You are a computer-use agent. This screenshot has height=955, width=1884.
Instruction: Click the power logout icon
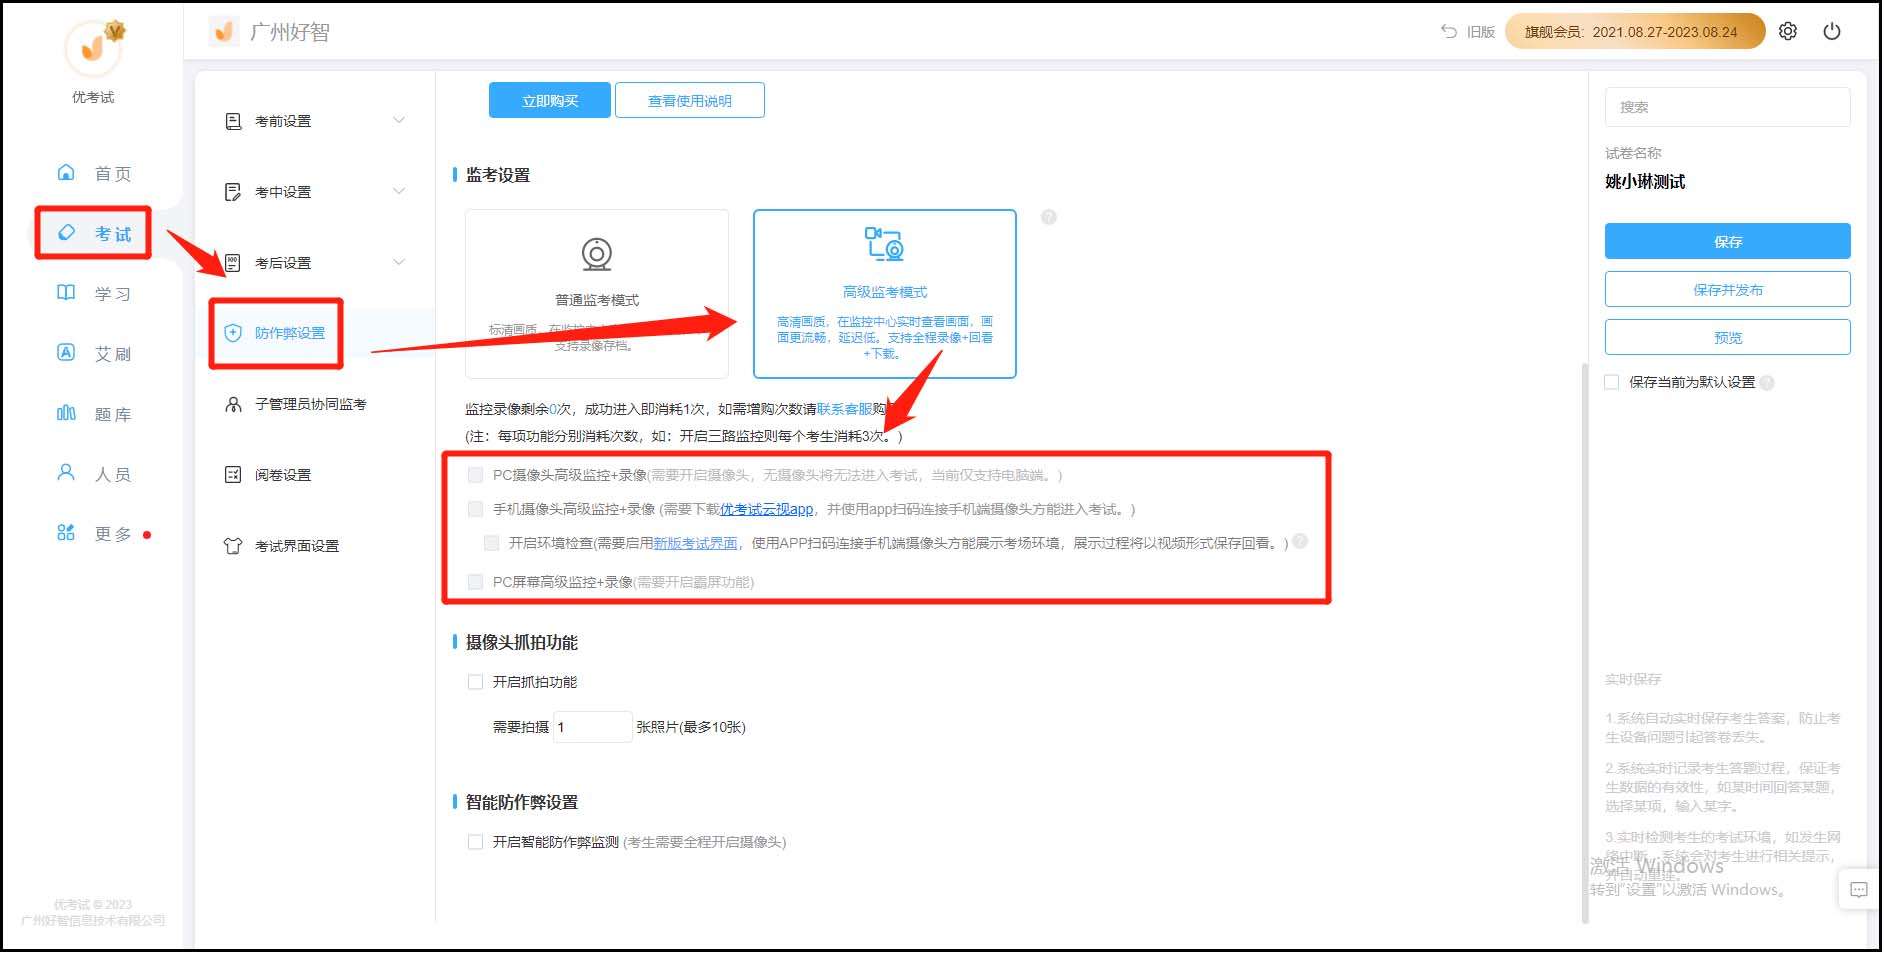1832,31
